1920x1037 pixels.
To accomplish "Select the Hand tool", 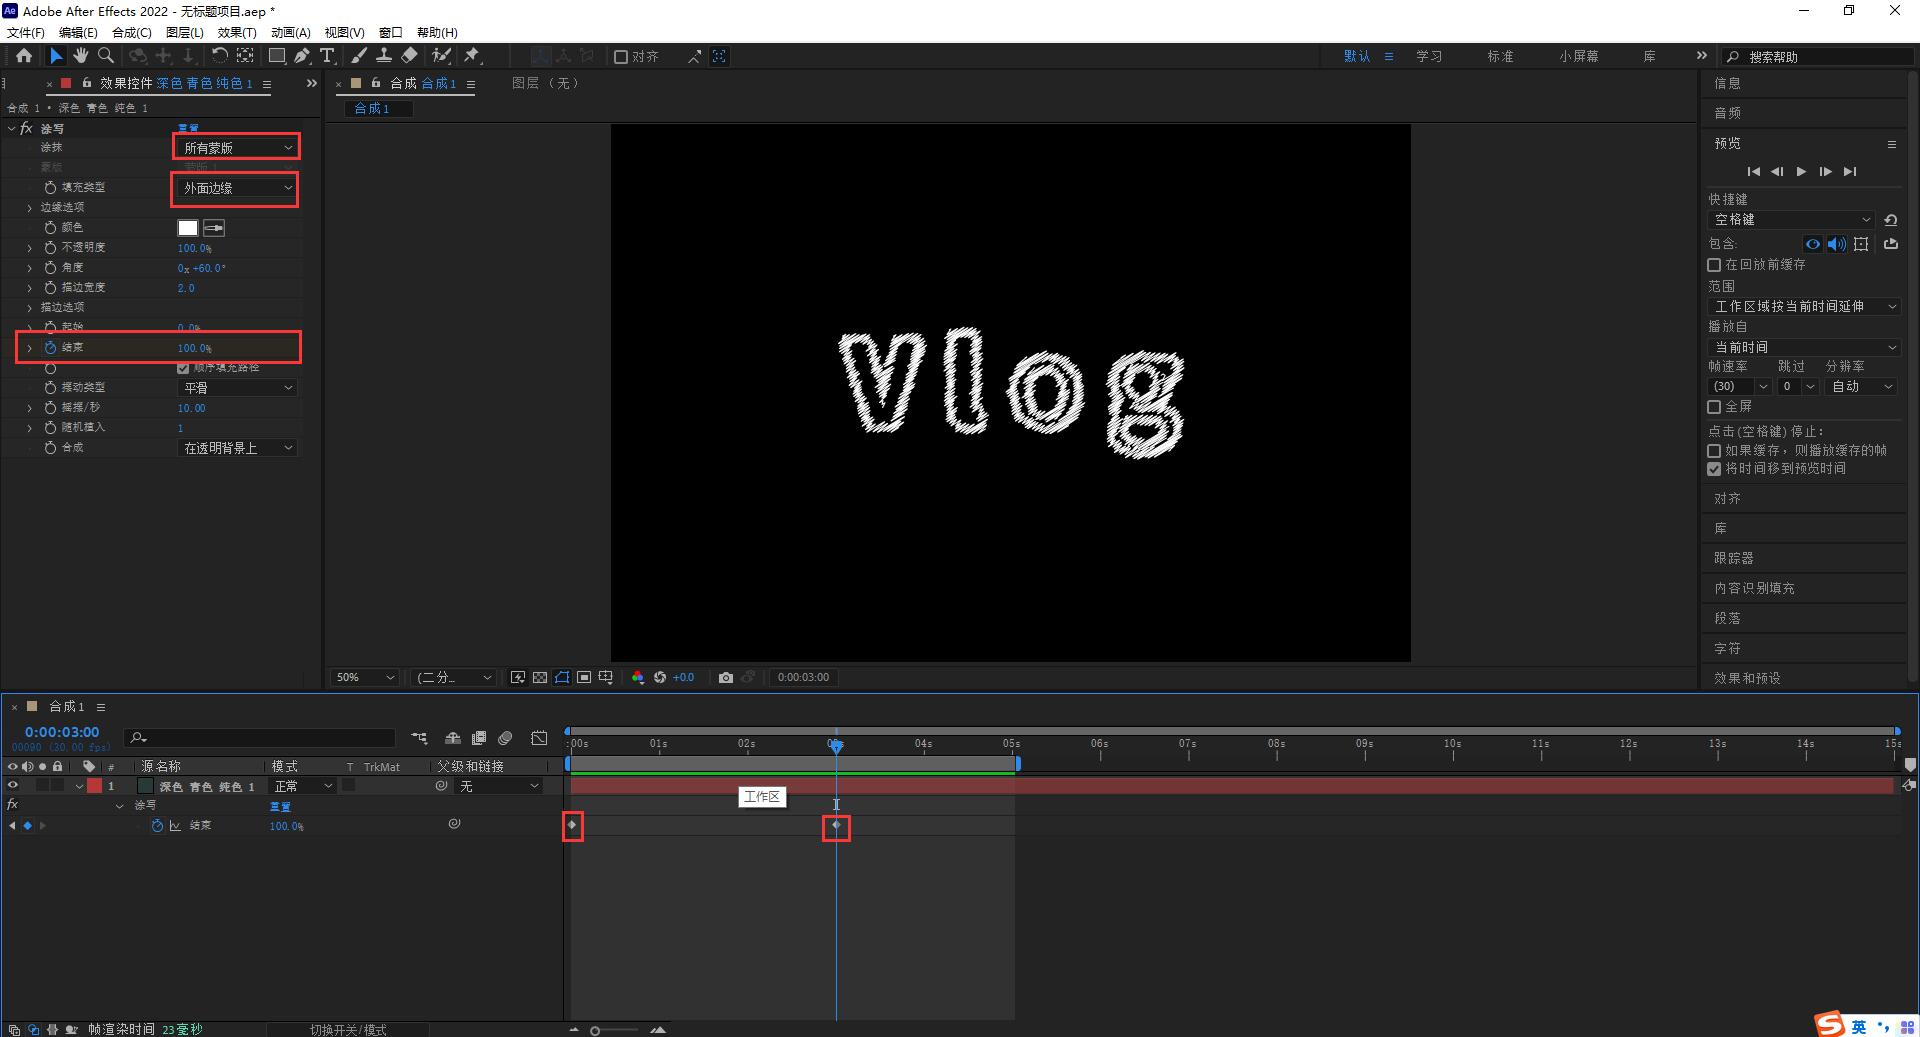I will [80, 56].
